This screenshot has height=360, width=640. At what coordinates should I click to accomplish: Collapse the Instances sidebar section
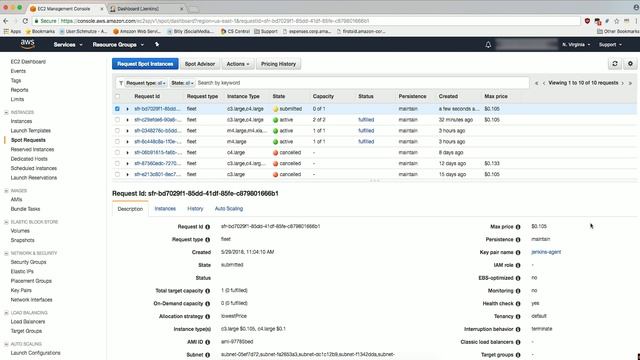click(6, 112)
